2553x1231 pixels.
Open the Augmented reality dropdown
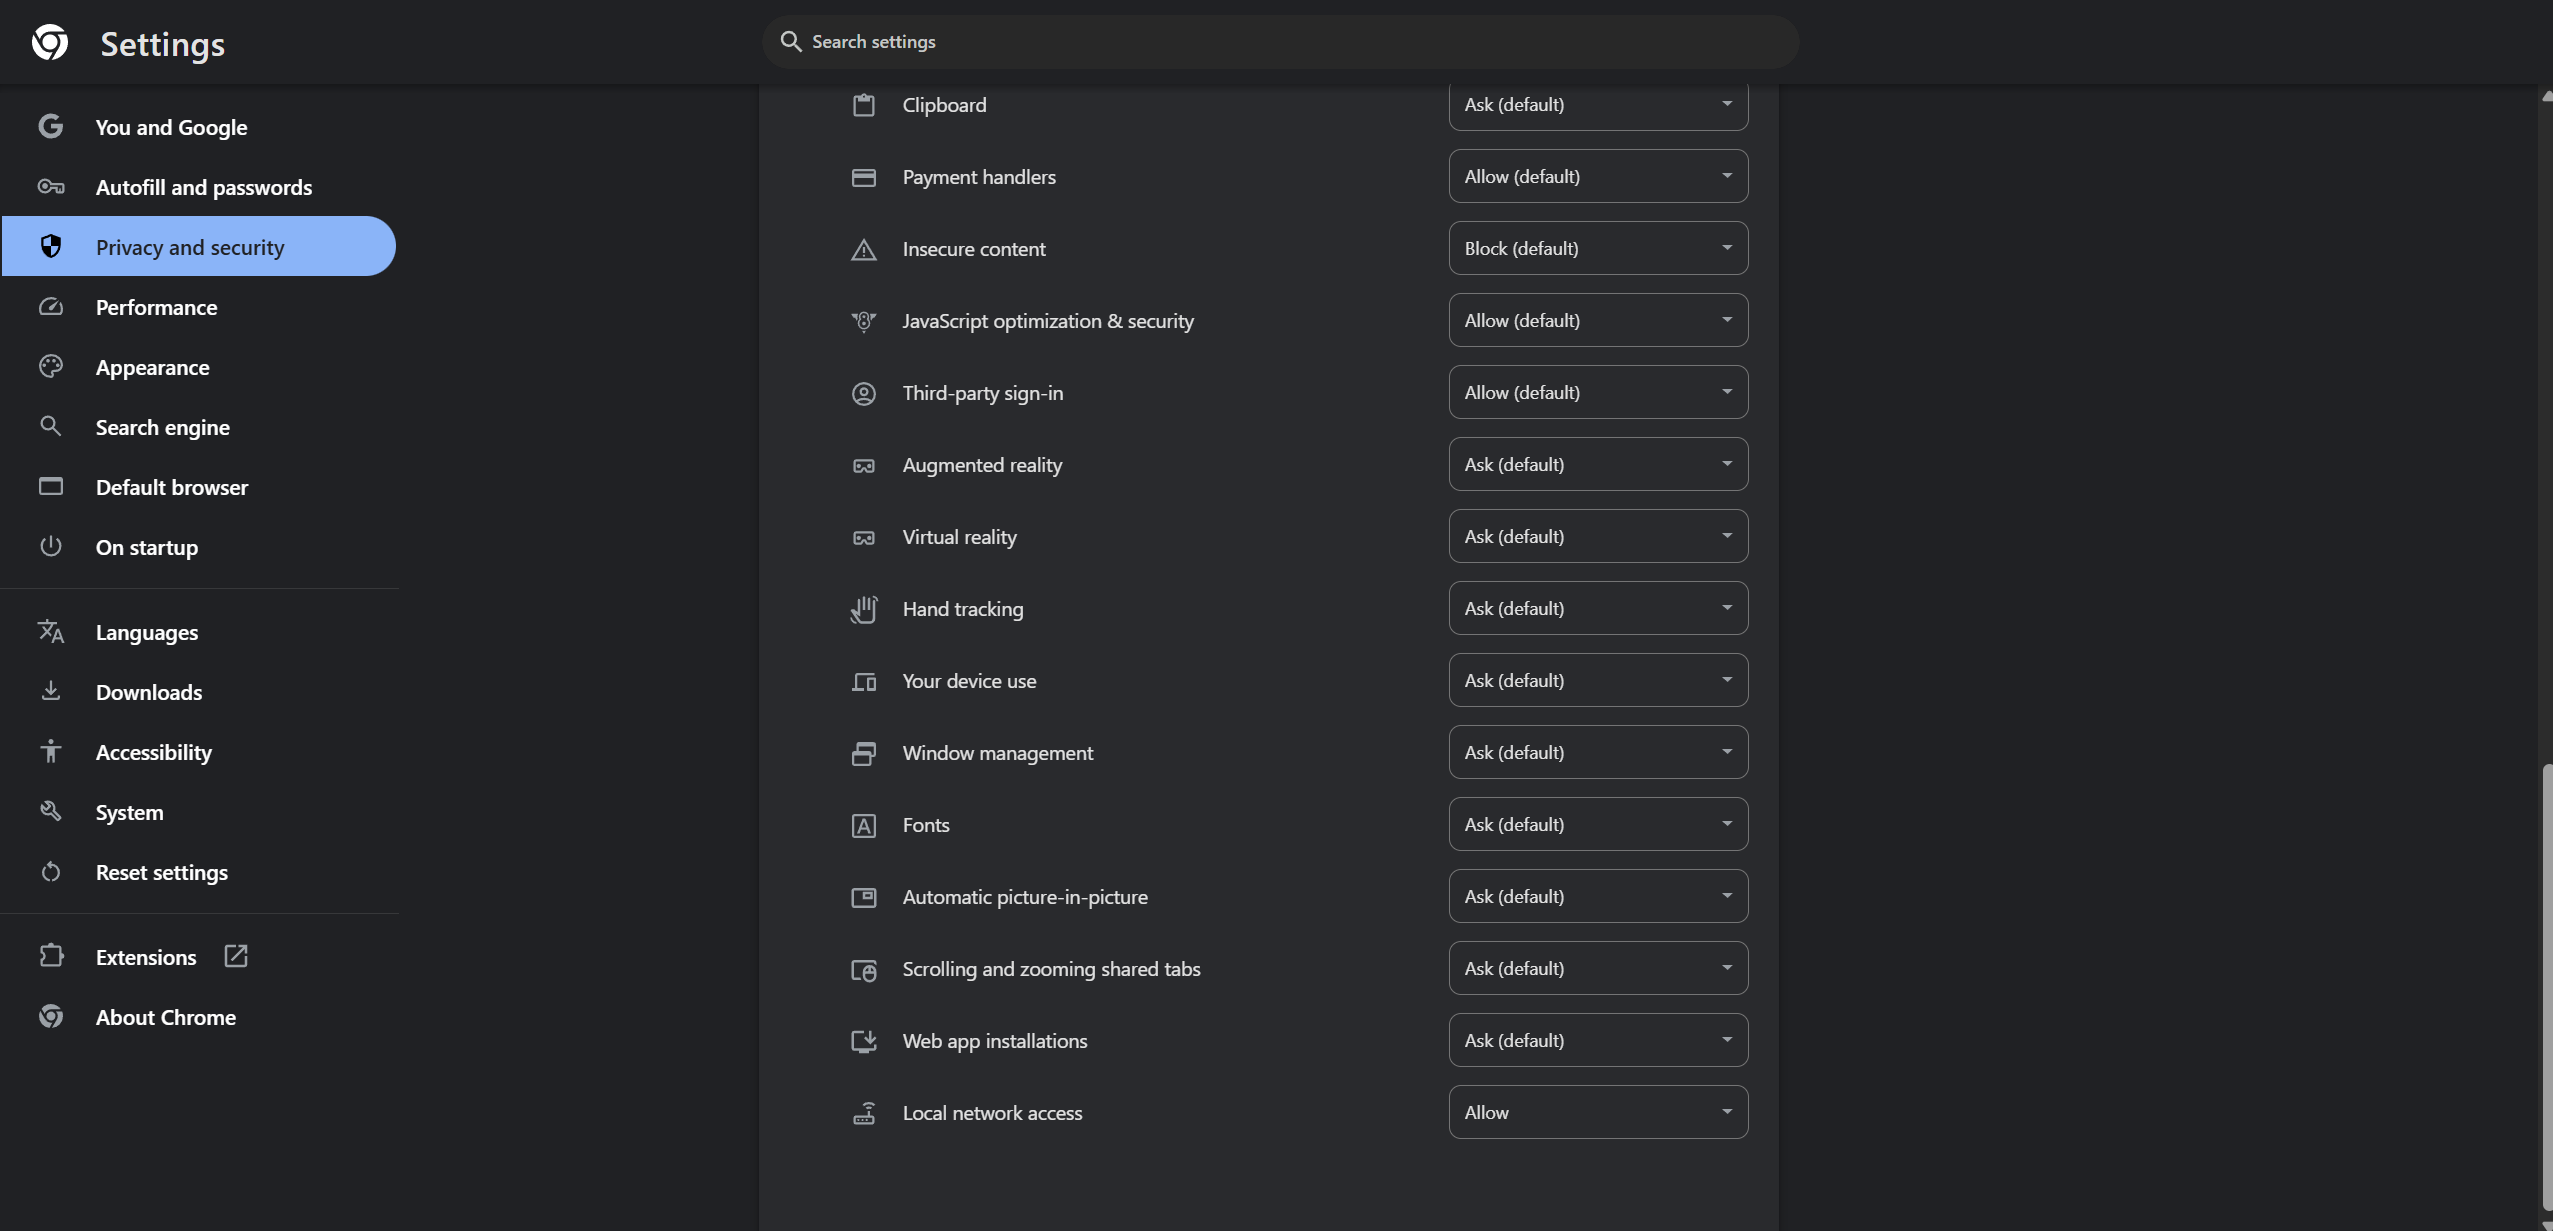click(x=1598, y=464)
